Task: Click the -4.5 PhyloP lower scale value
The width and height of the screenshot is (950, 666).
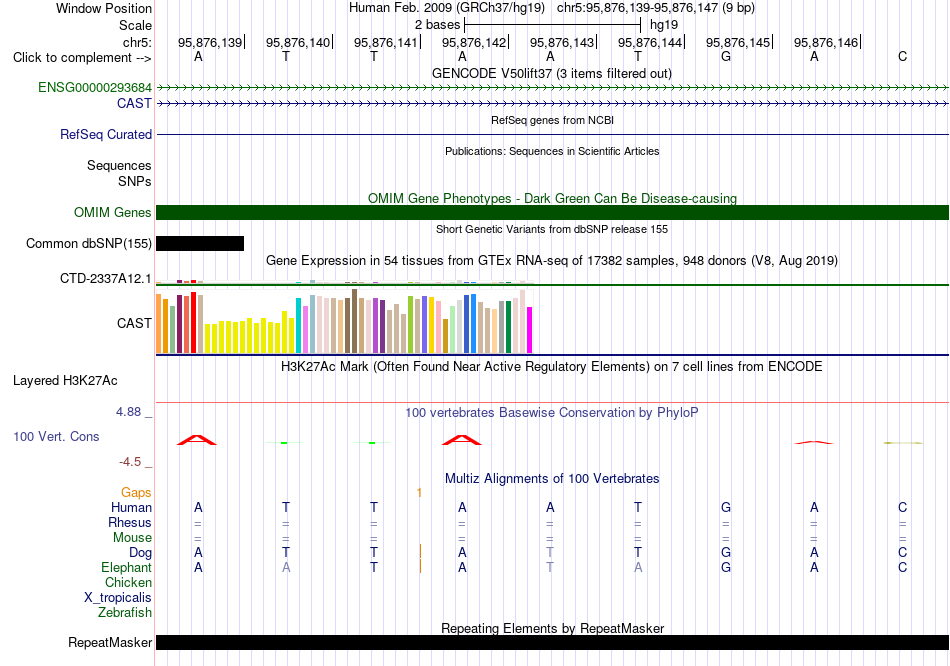Action: (x=130, y=462)
